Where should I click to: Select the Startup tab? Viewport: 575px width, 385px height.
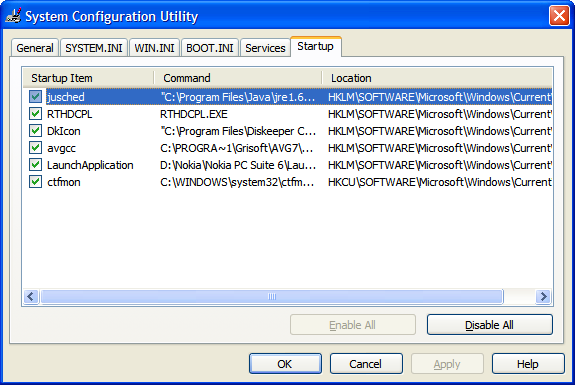[x=316, y=47]
